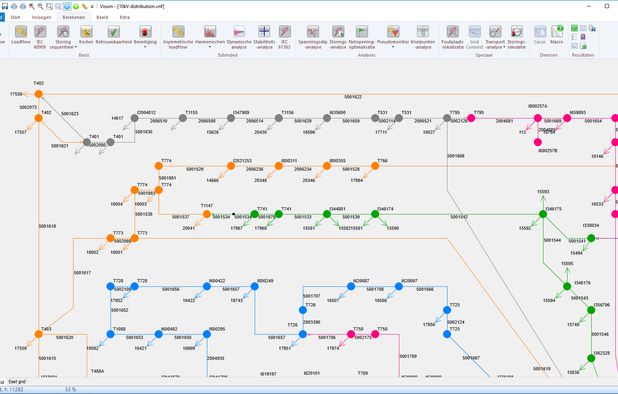Run Stabiliteits-analyse
This screenshot has height=394, width=618.
pyautogui.click(x=264, y=37)
